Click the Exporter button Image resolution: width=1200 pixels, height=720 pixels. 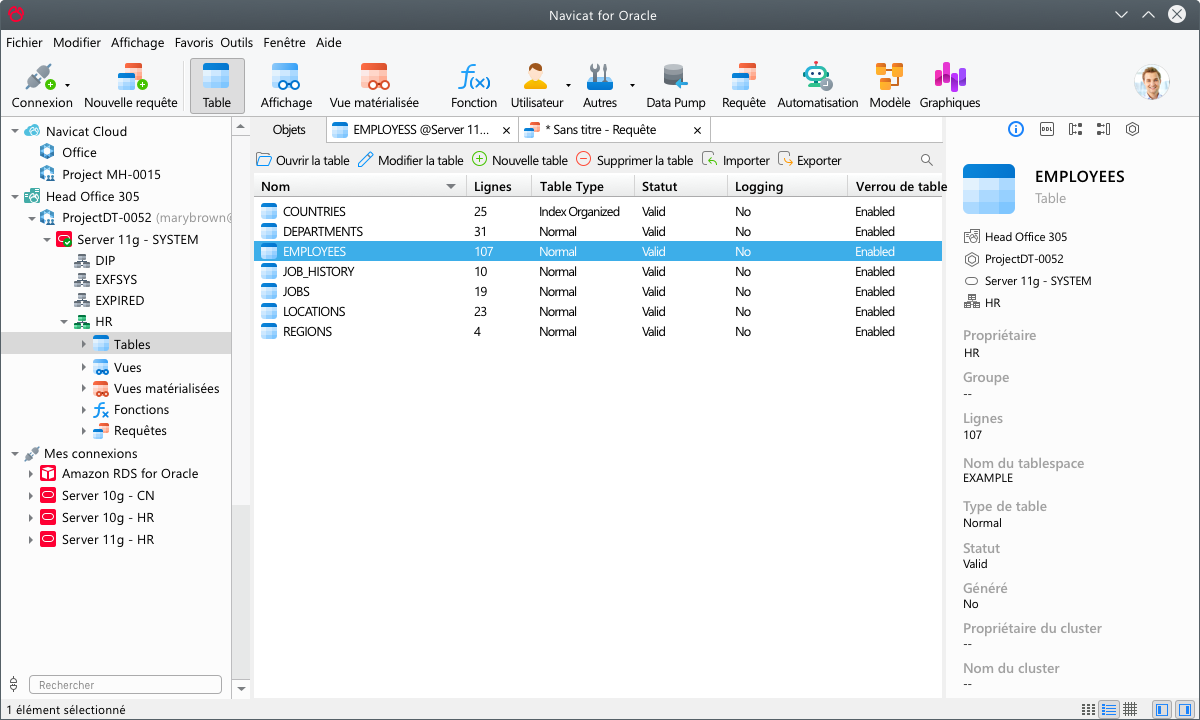coord(810,160)
